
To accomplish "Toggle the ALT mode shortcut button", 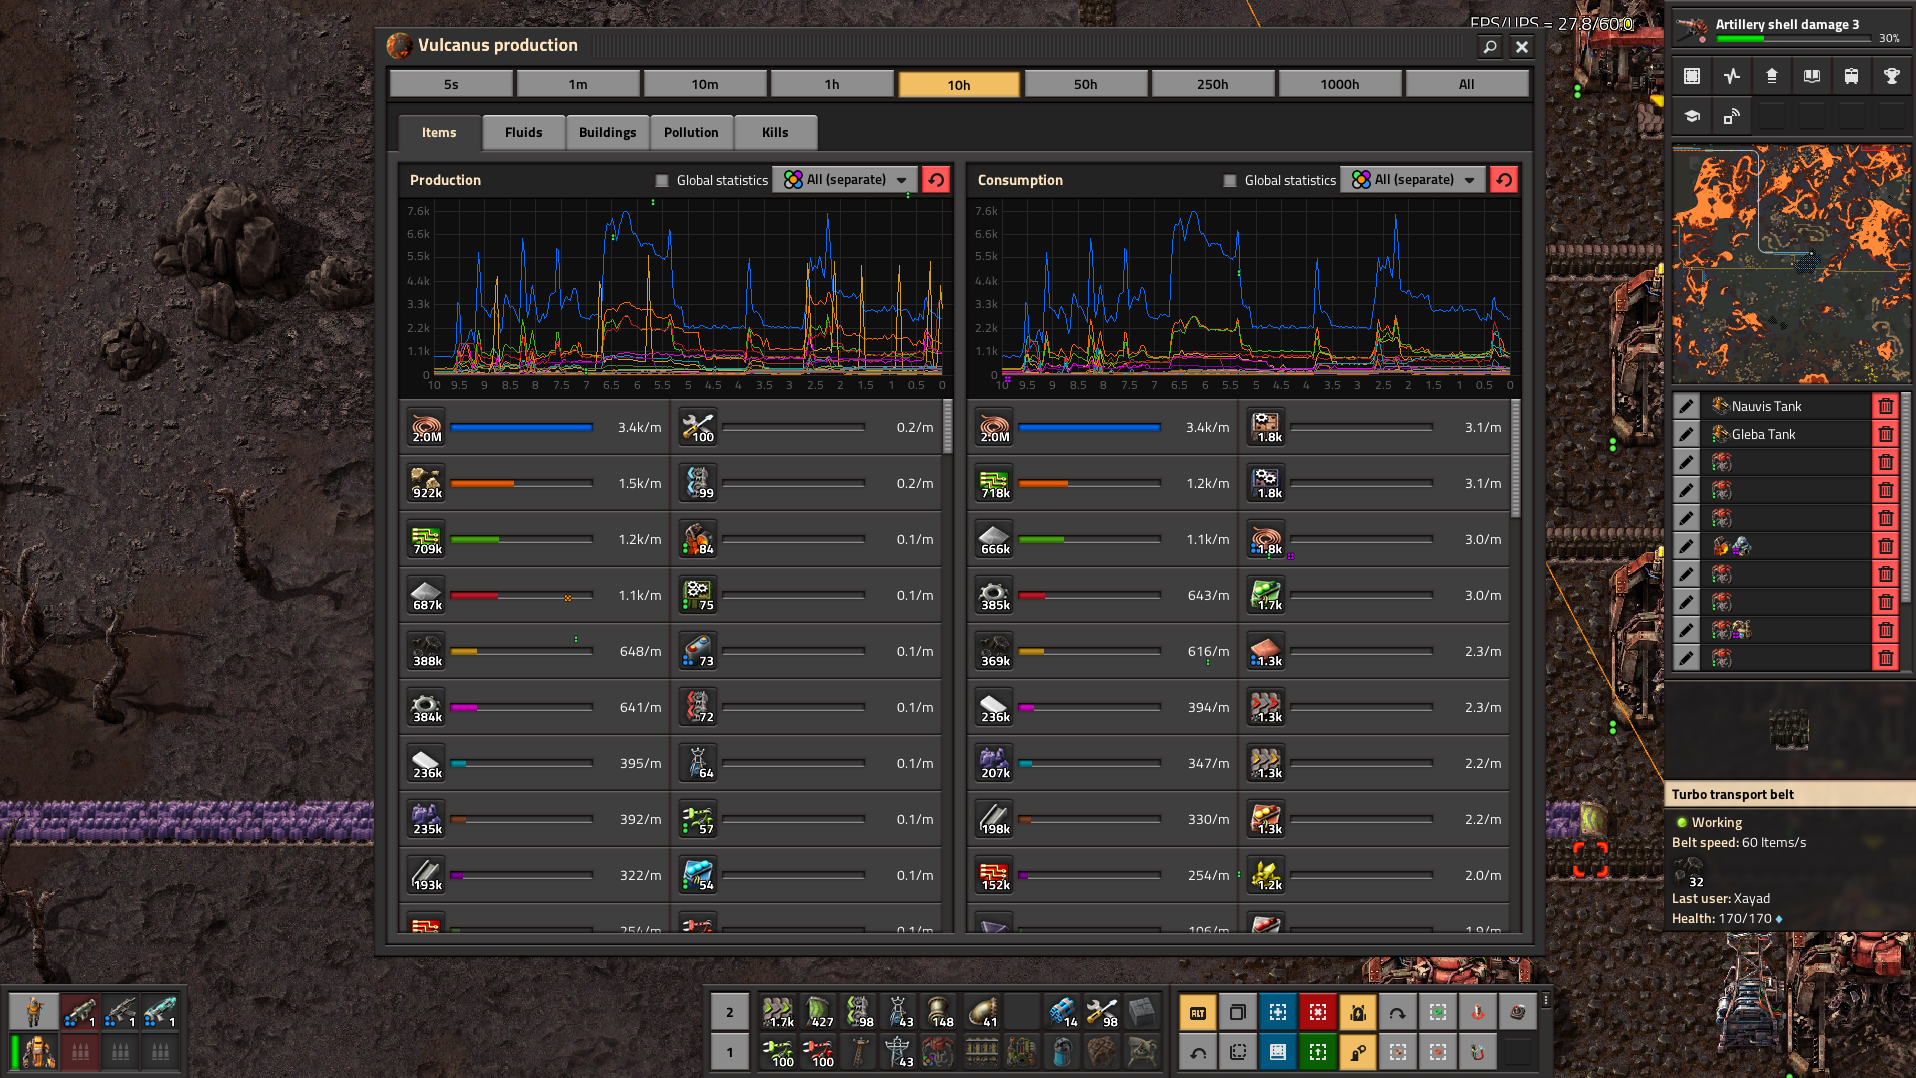I will point(1198,1012).
